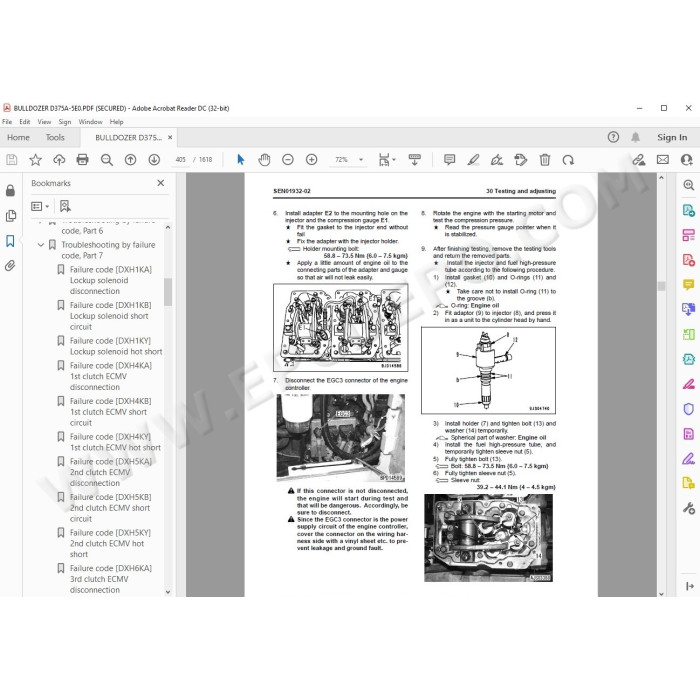The image size is (700, 700).
Task: Collapse Troubleshooting by failure code, Part 7
Action: click(x=41, y=245)
